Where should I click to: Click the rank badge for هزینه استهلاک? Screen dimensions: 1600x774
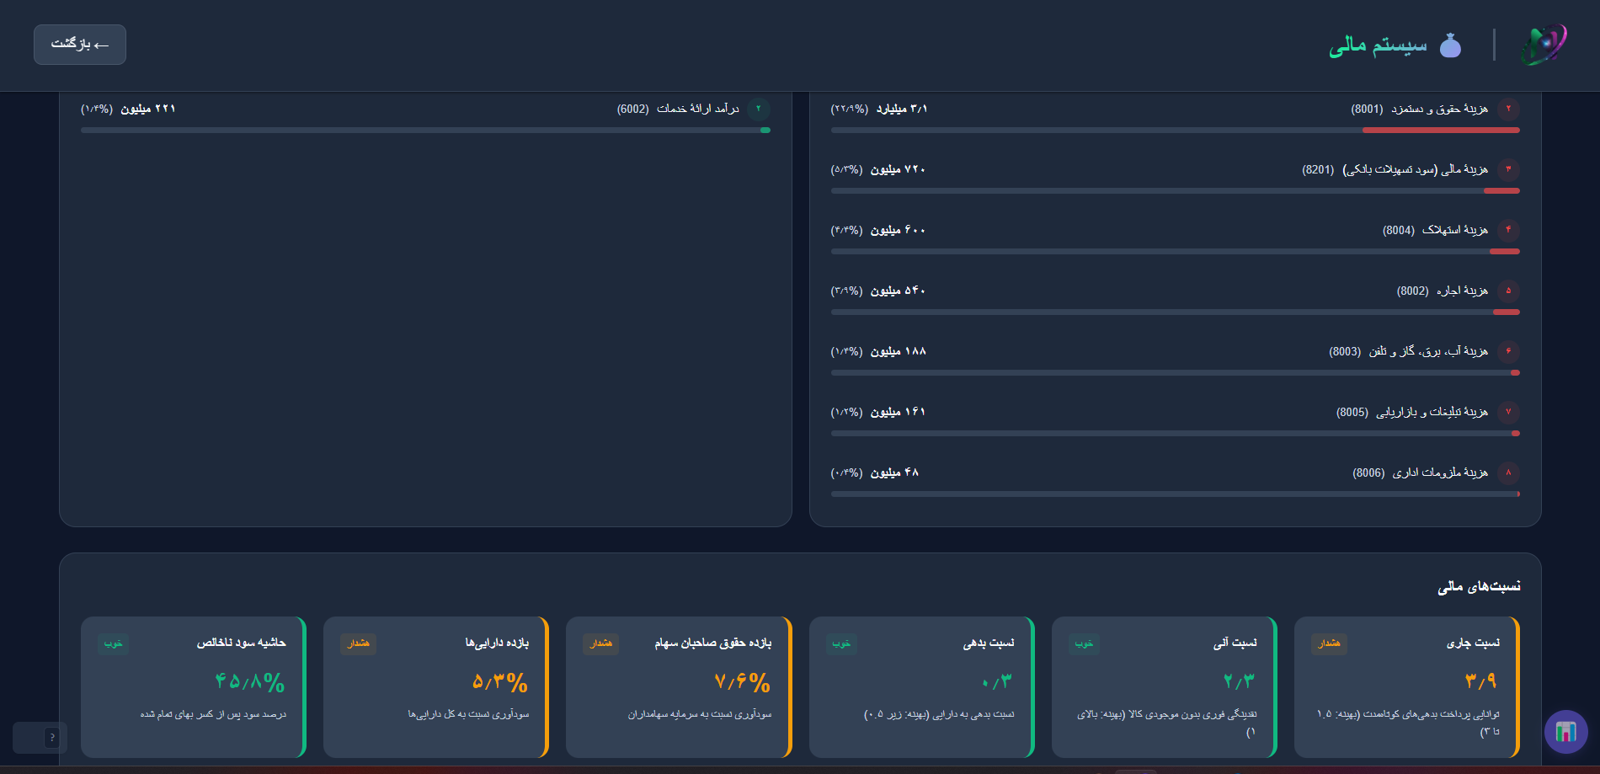pyautogui.click(x=1508, y=230)
